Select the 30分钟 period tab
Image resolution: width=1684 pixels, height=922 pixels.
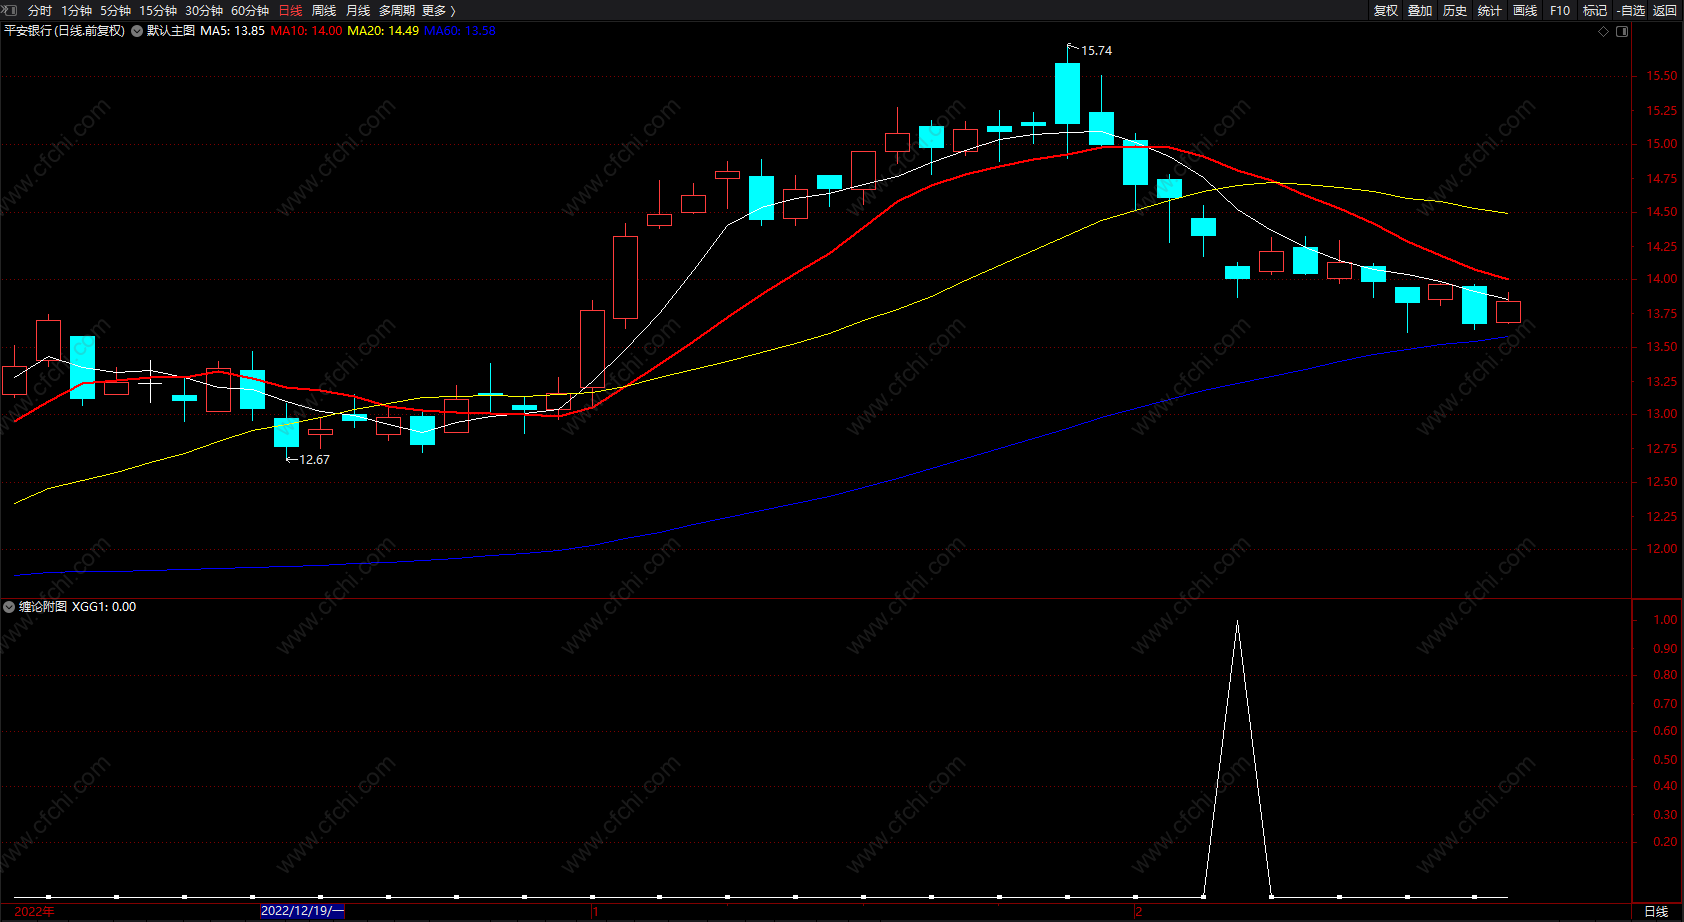[x=204, y=11]
